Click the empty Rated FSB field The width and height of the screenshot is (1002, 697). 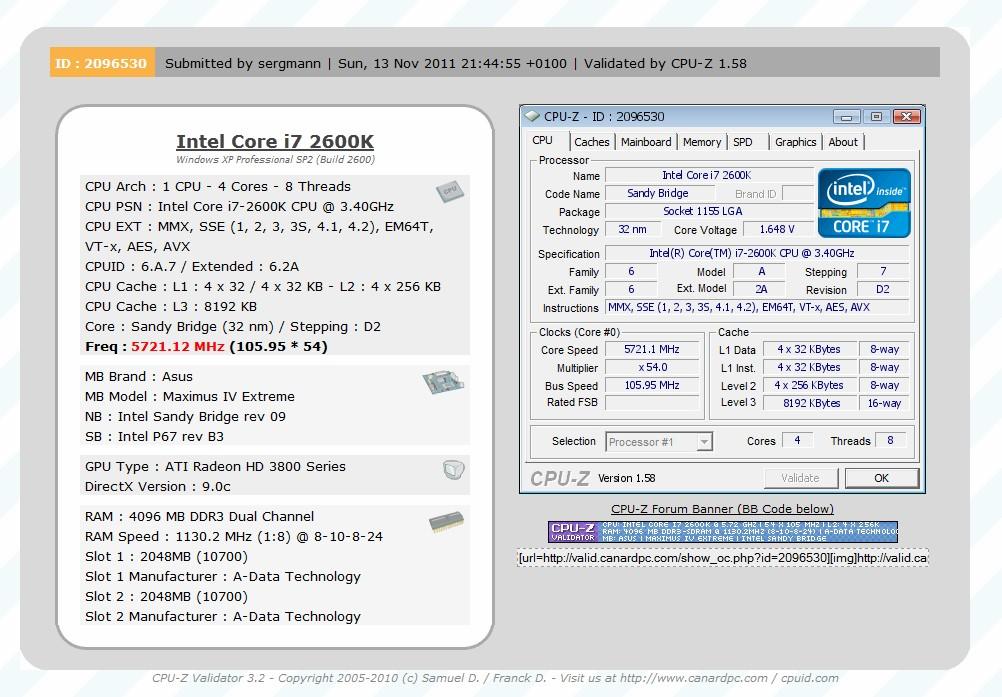(652, 403)
